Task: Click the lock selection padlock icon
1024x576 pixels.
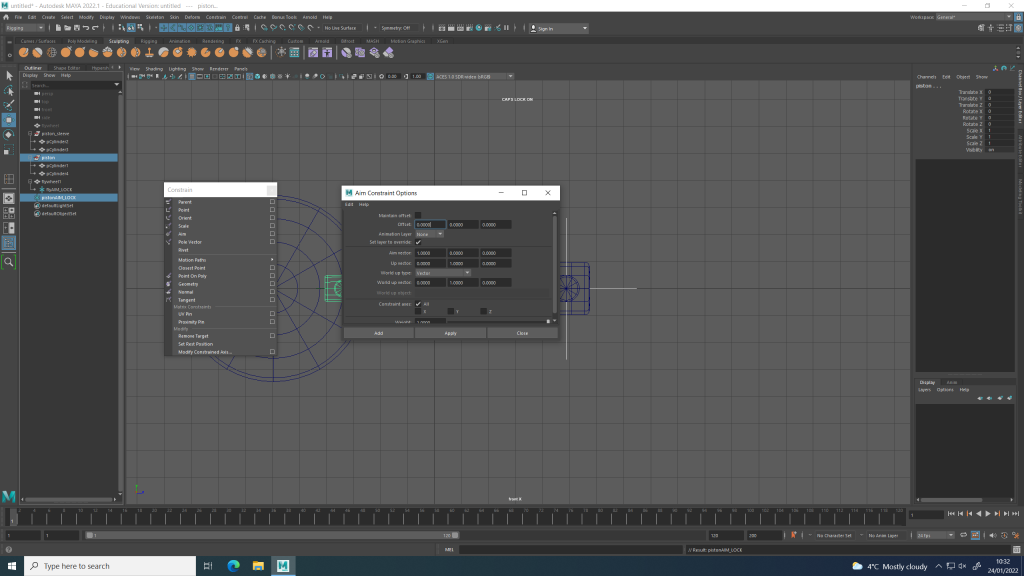Action: [237, 28]
